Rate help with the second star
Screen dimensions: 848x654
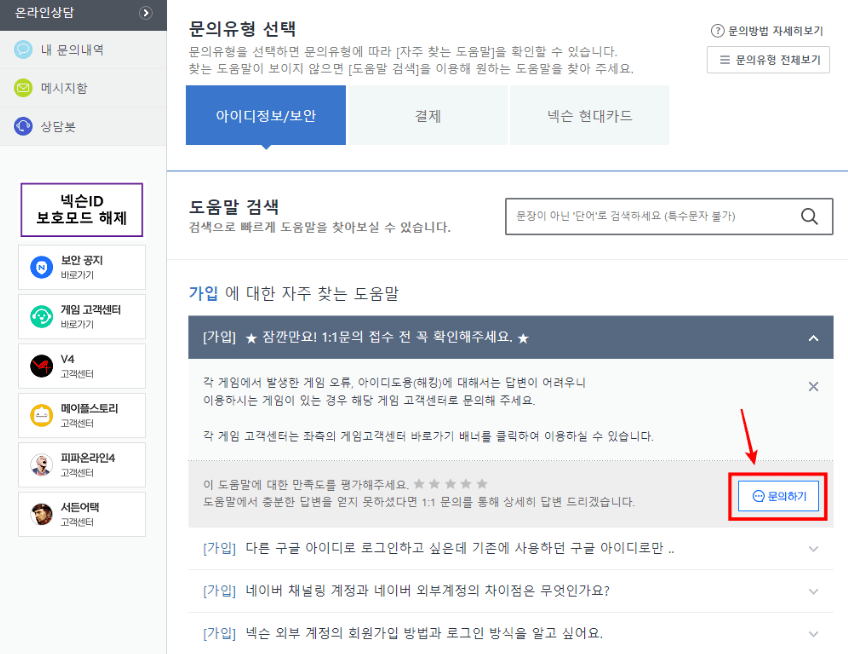tap(434, 484)
